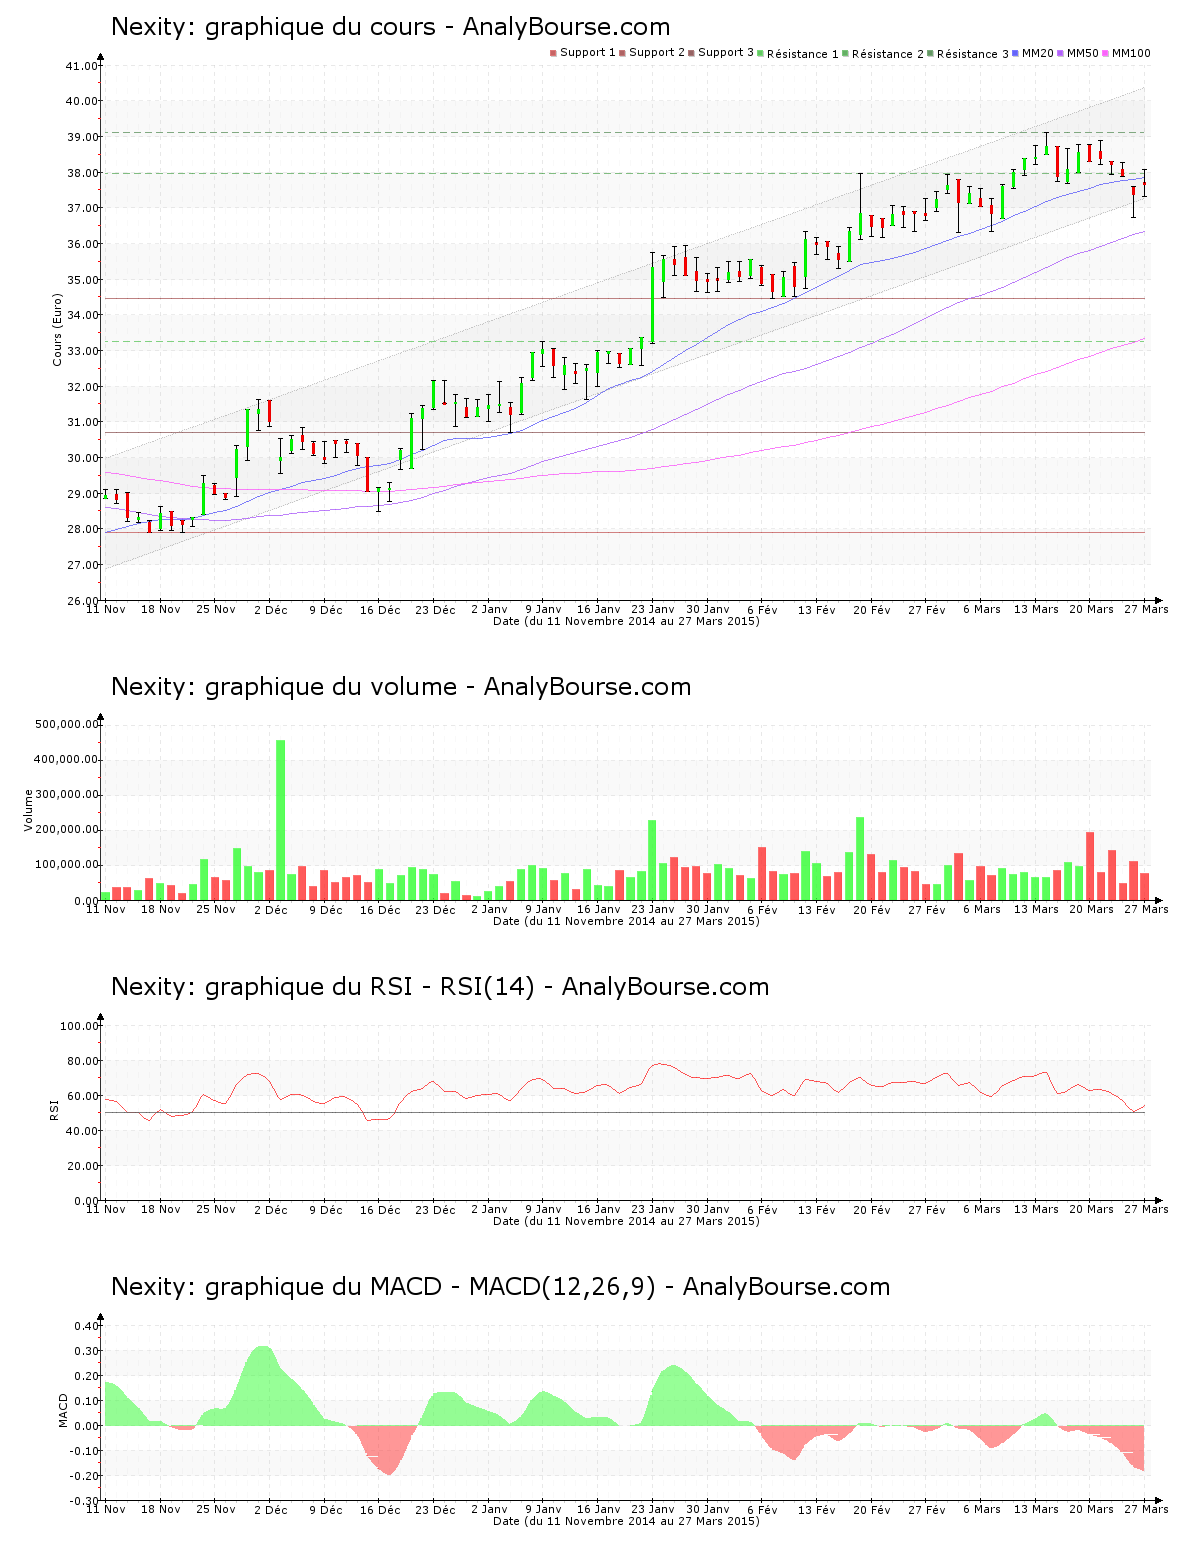Click the '16 Déc' date on MACD chart
Screen dimensions: 1200x1550
(x=380, y=1509)
